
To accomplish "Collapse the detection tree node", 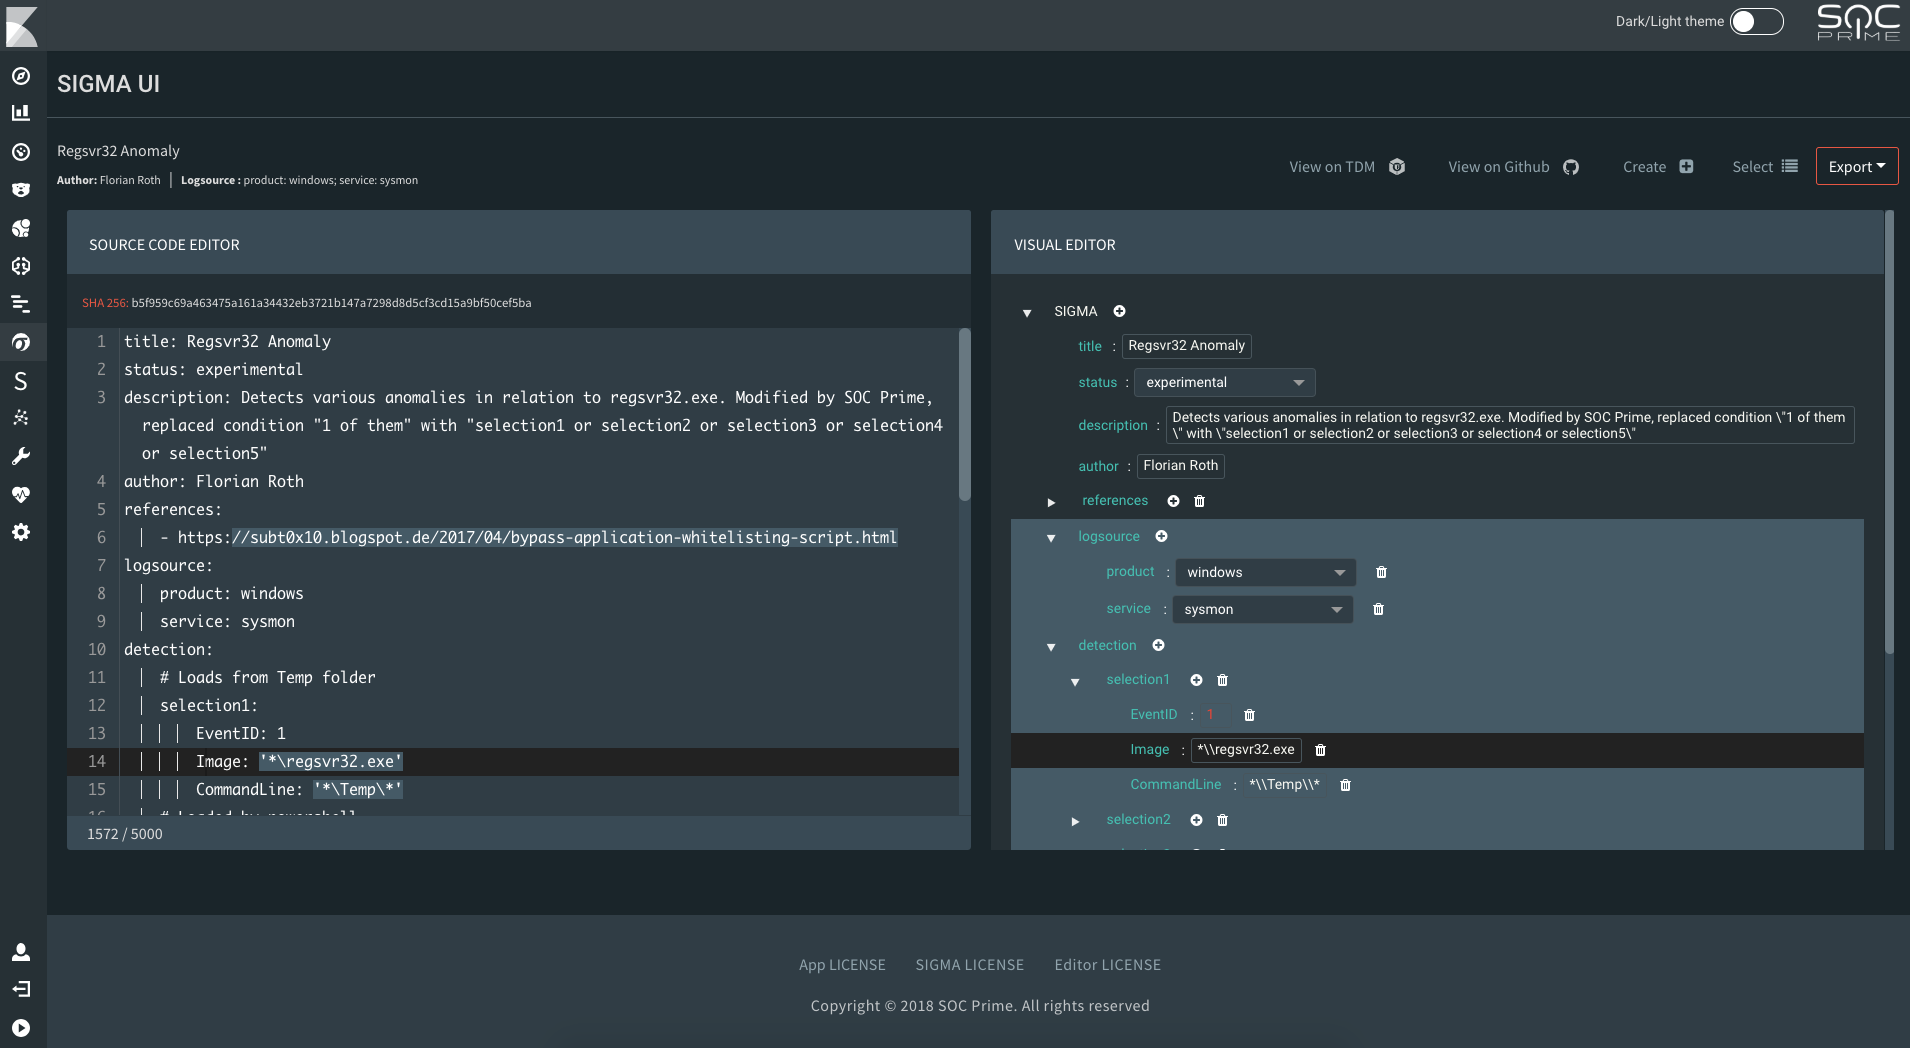I will (x=1051, y=647).
